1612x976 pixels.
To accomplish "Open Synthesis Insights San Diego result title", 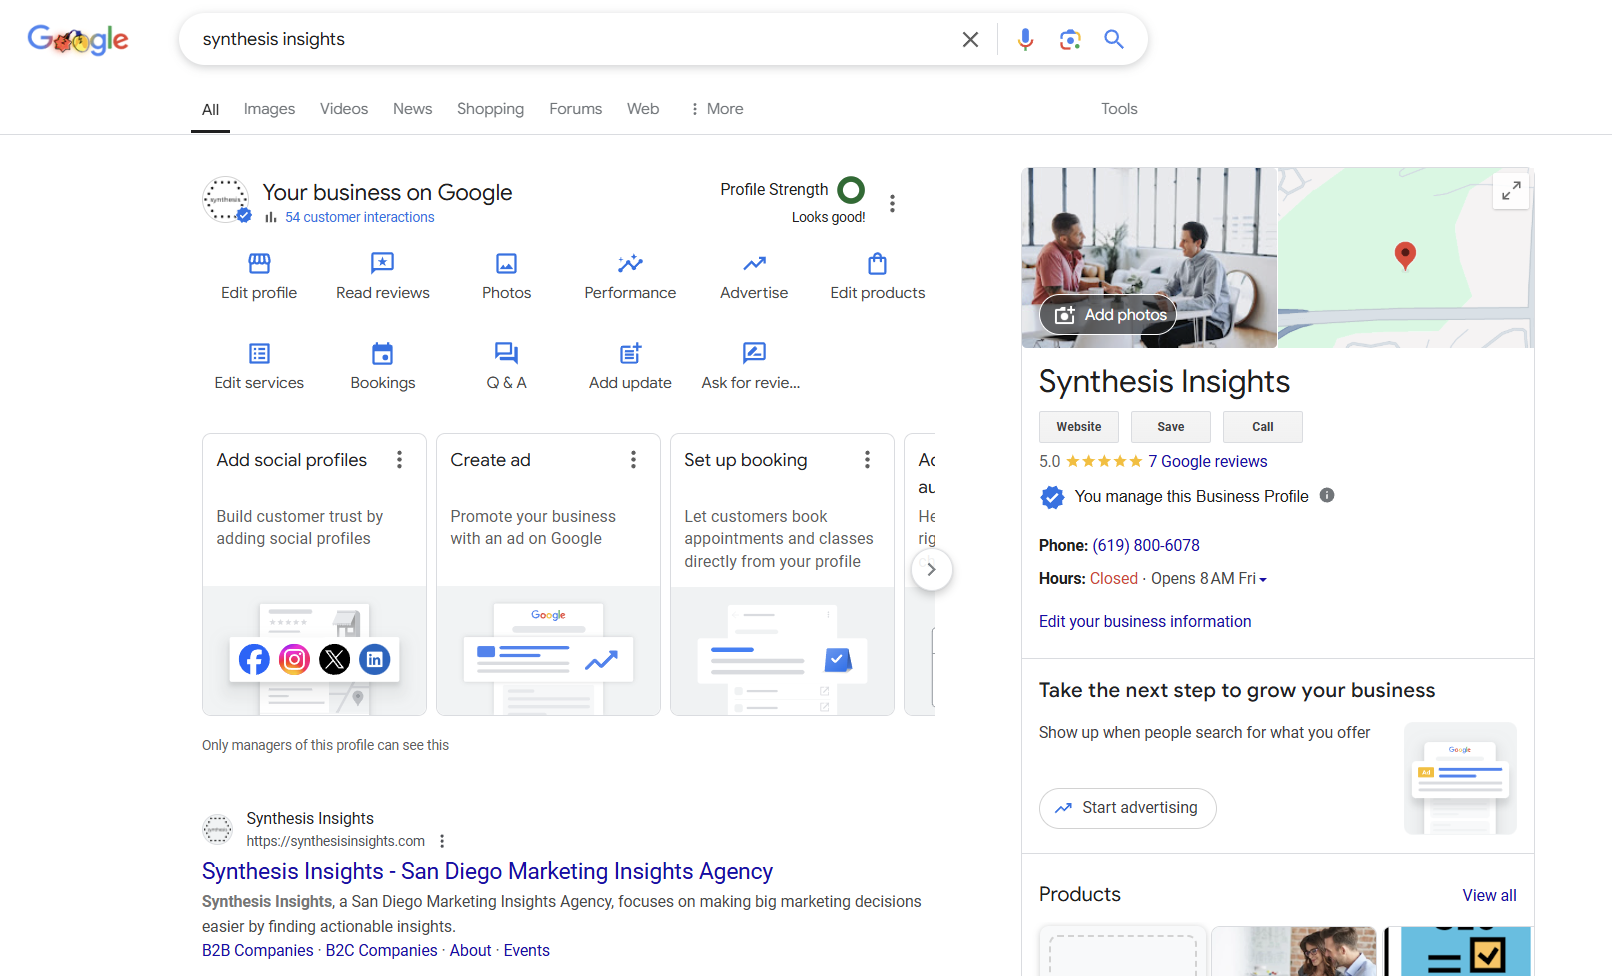I will (x=487, y=871).
